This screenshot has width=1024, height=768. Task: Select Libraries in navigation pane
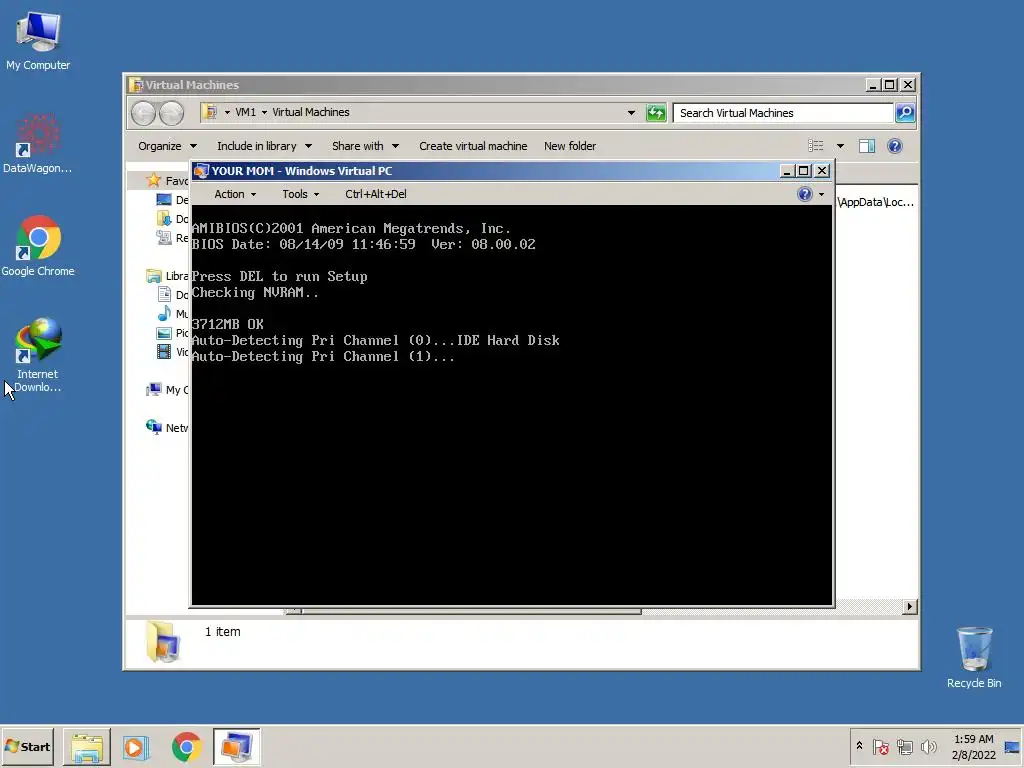coord(167,276)
